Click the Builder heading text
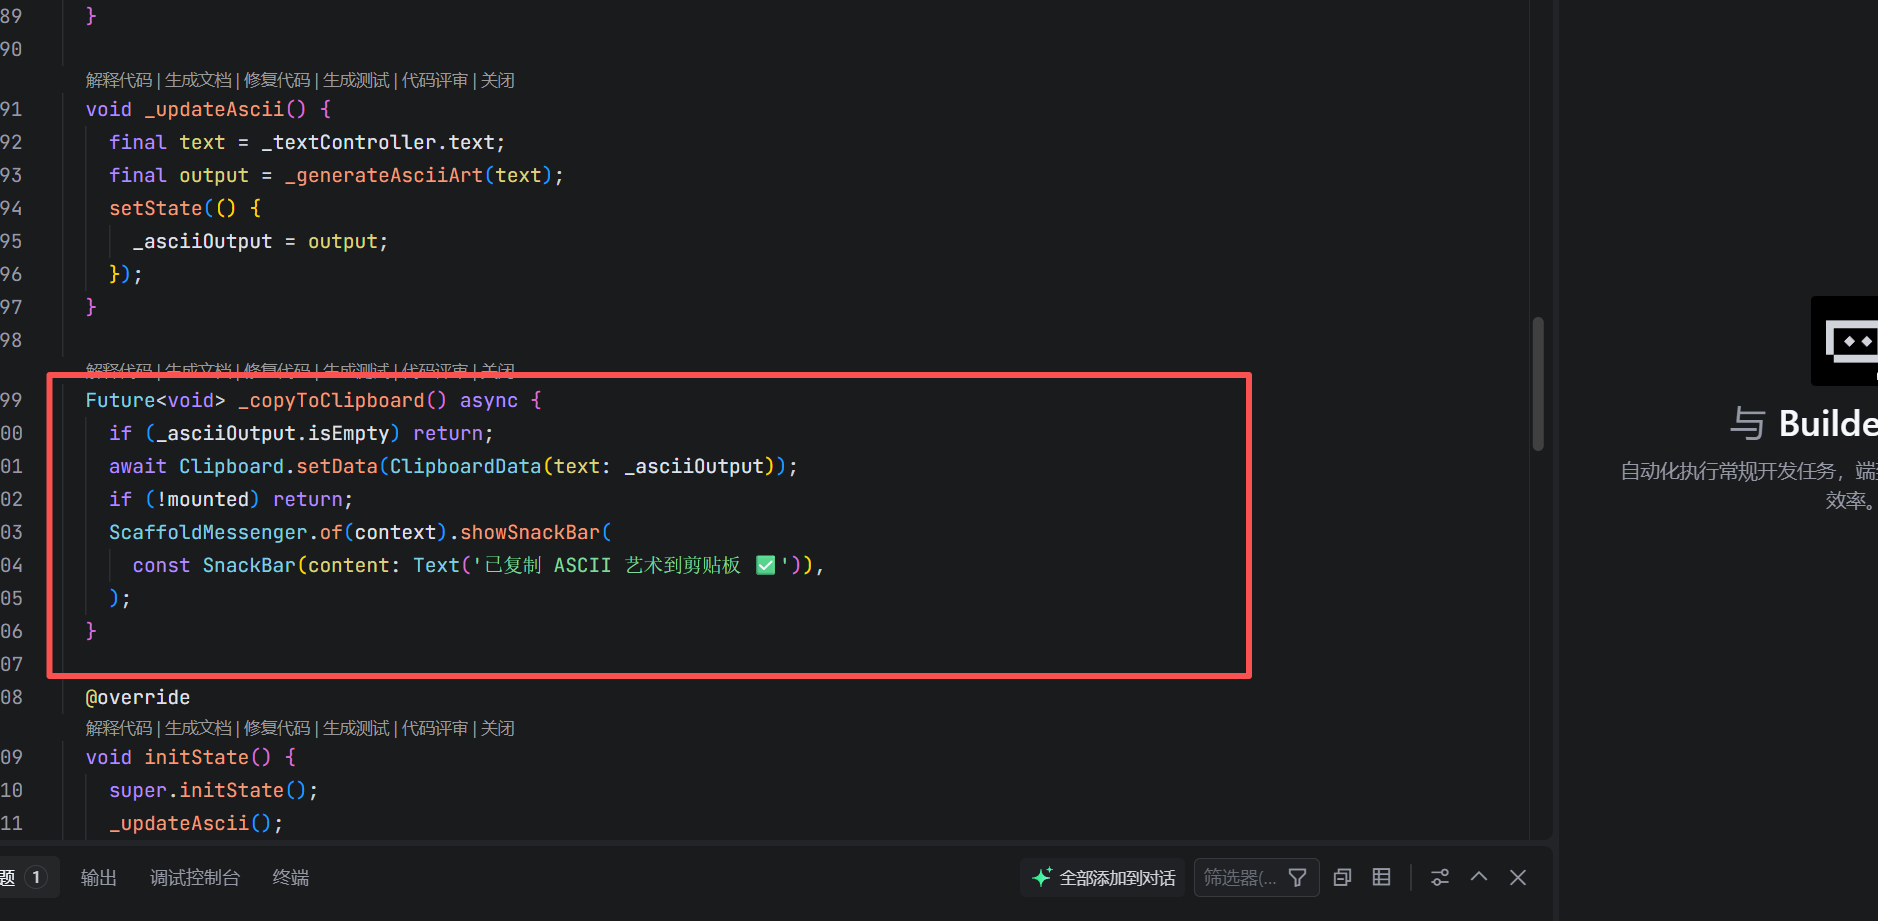 [x=1828, y=424]
